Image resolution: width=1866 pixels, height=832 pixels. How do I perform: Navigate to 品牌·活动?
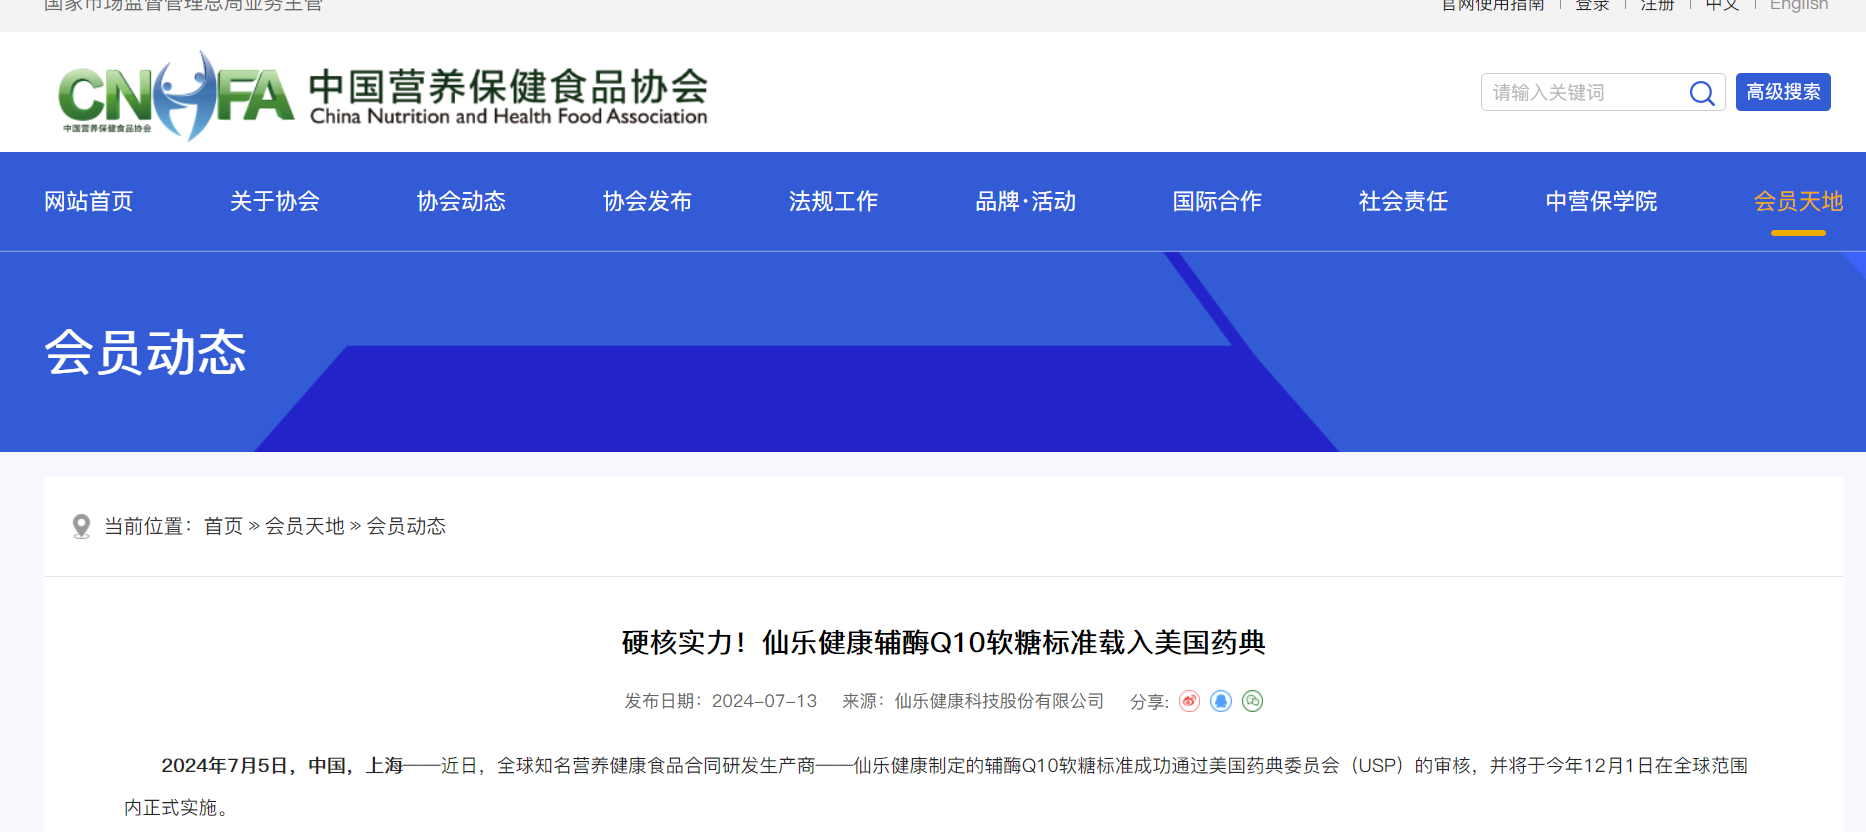click(x=1025, y=202)
